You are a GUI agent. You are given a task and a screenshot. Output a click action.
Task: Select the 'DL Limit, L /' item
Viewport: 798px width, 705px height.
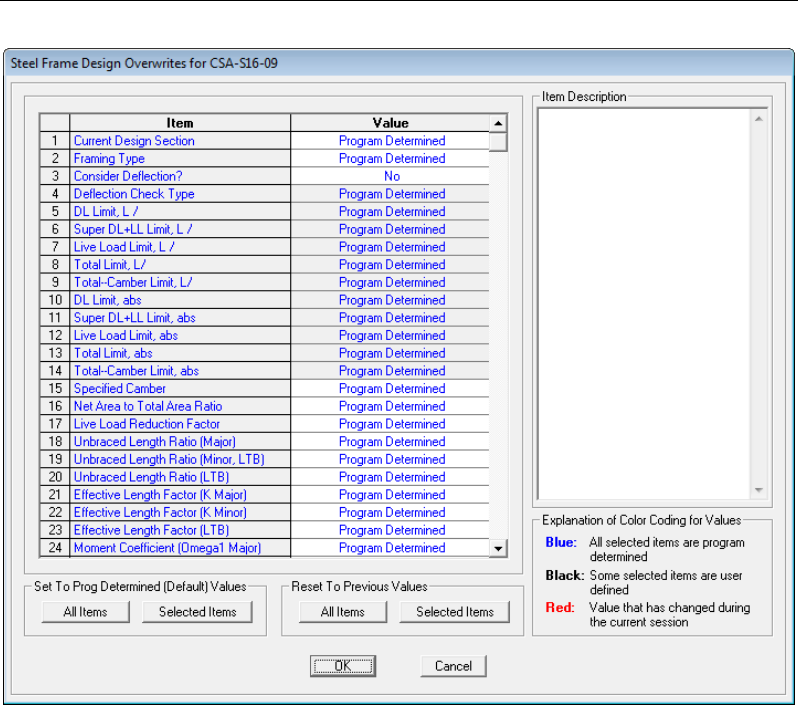pyautogui.click(x=180, y=211)
